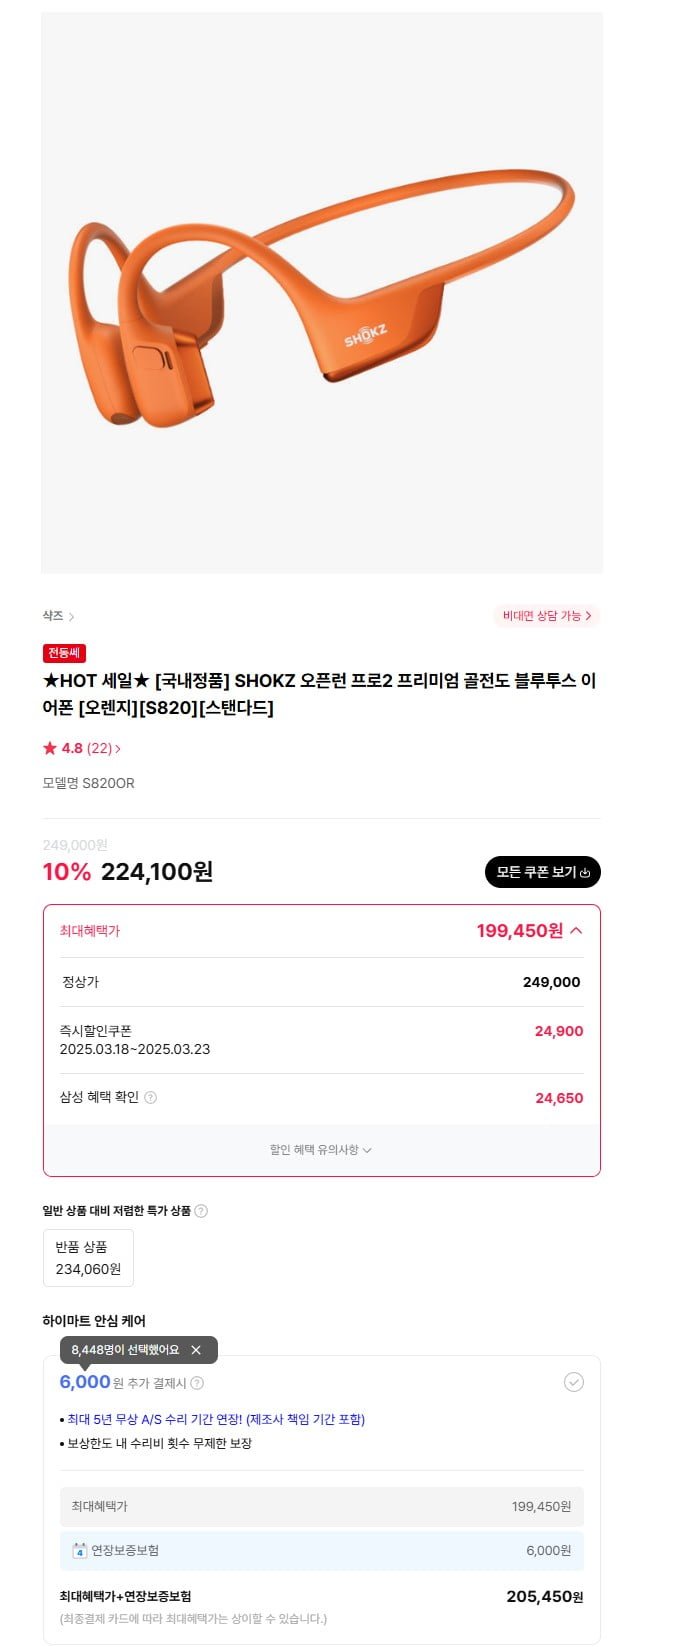Click the red 전동쎄 badge

click(64, 653)
